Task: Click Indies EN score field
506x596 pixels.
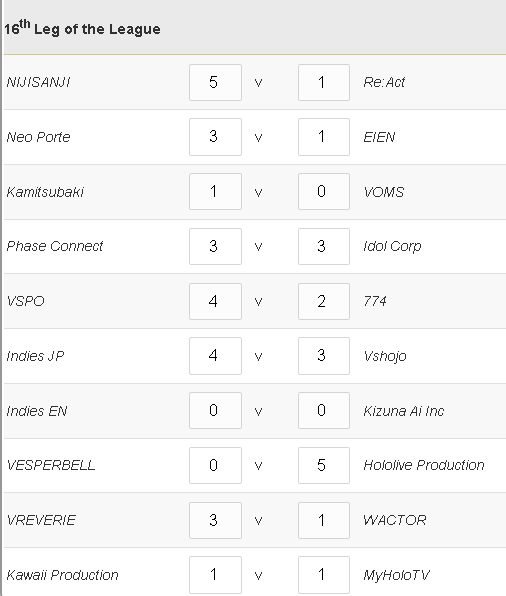Action: point(215,411)
